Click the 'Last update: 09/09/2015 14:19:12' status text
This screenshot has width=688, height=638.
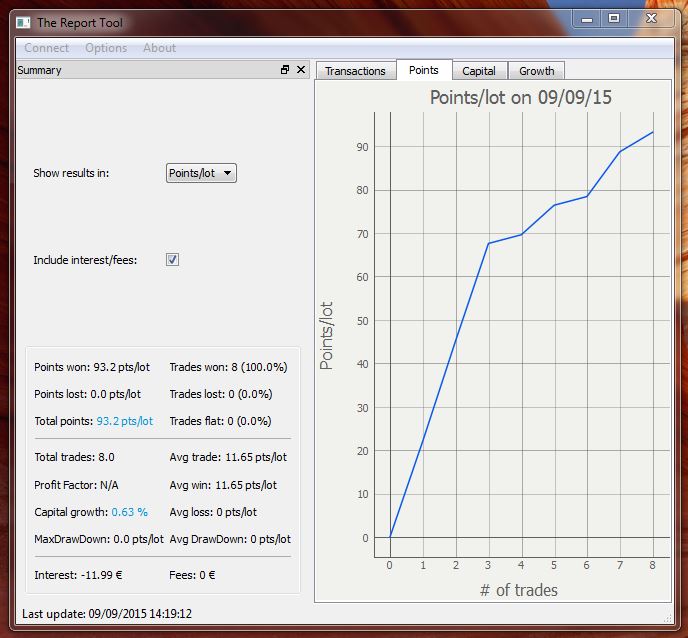point(107,614)
